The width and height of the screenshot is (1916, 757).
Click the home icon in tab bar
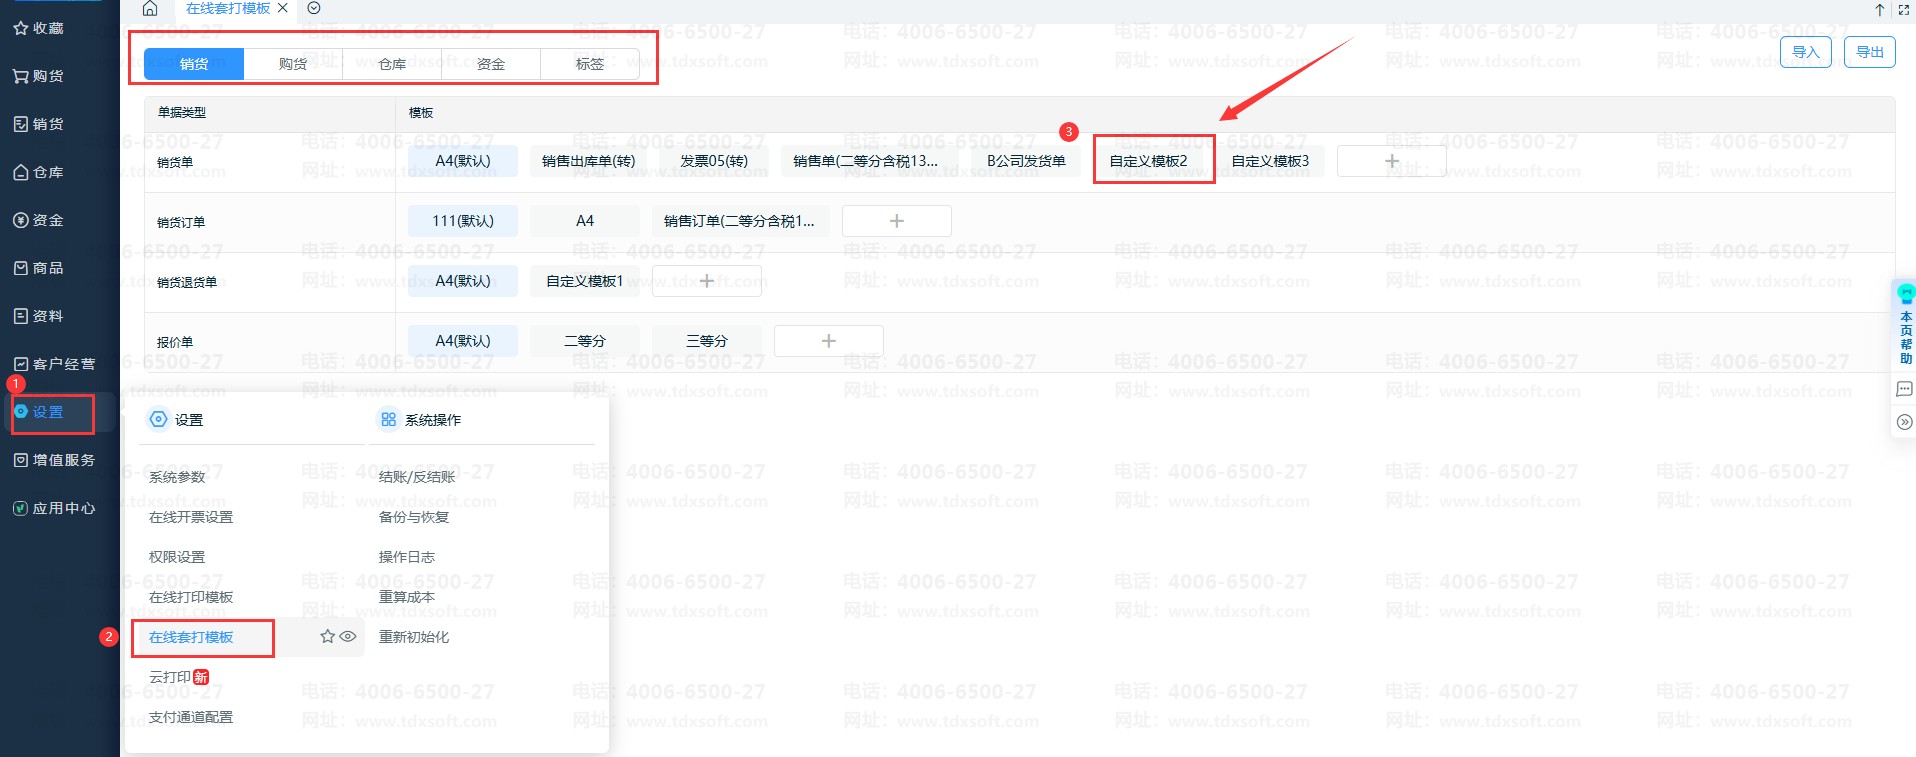pyautogui.click(x=150, y=9)
